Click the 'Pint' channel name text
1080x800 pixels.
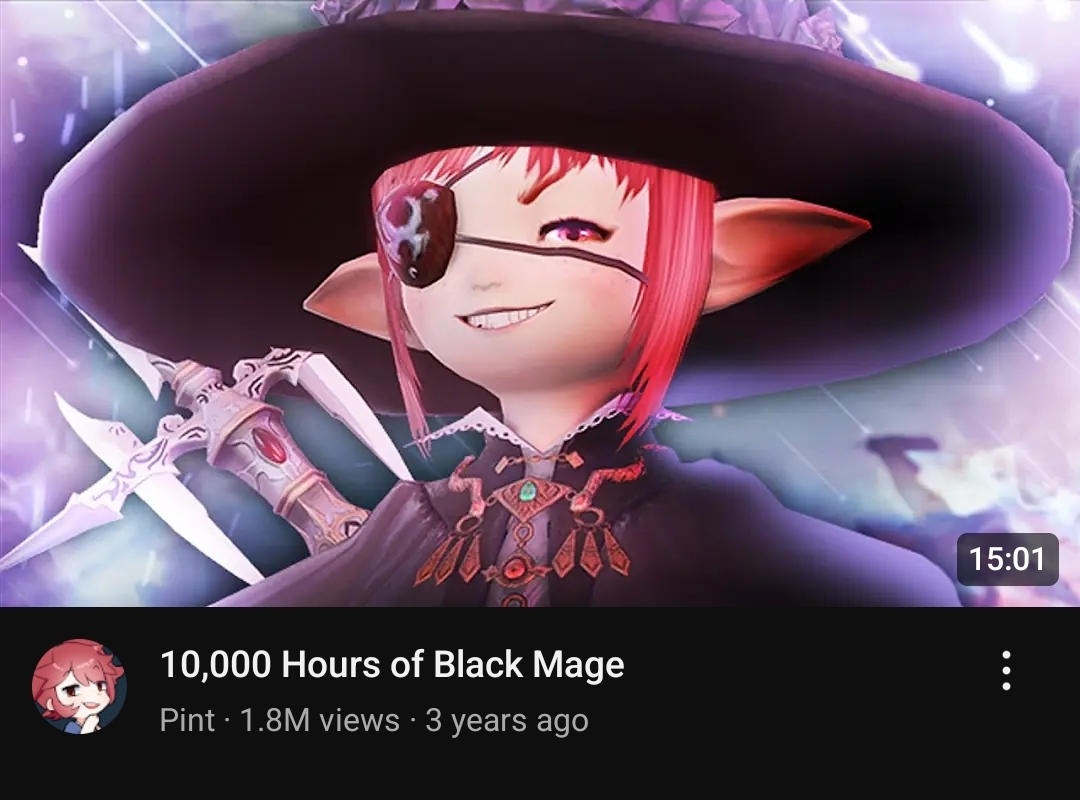tap(187, 720)
